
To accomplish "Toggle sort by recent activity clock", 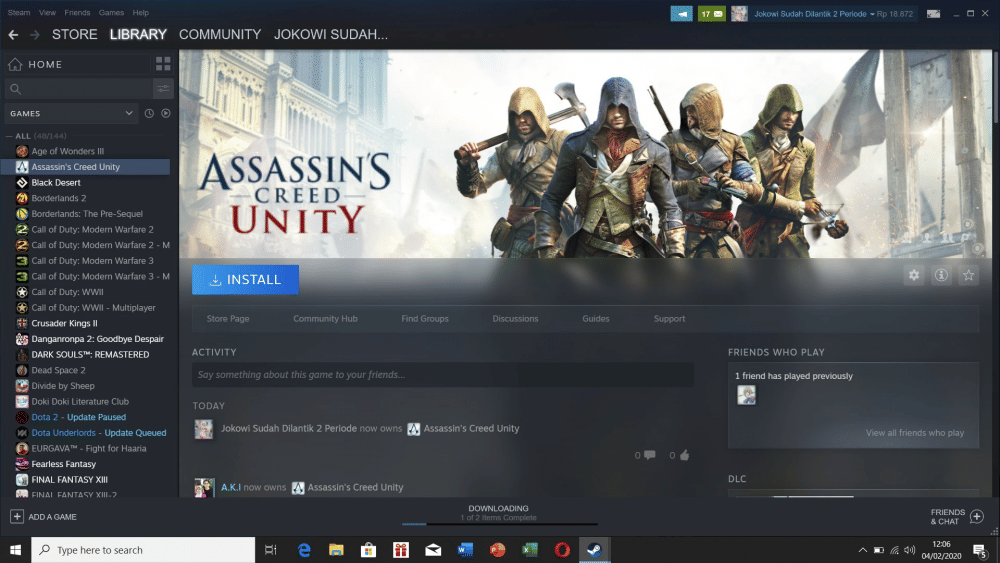I will [149, 114].
